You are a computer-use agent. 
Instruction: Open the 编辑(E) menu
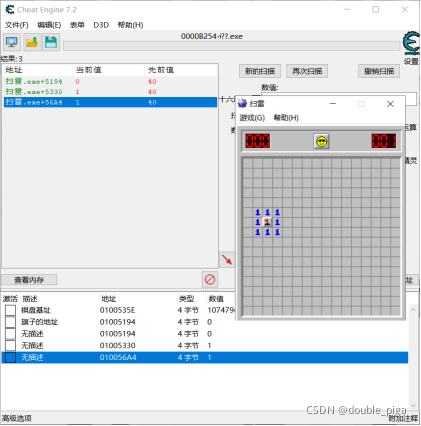(49, 25)
